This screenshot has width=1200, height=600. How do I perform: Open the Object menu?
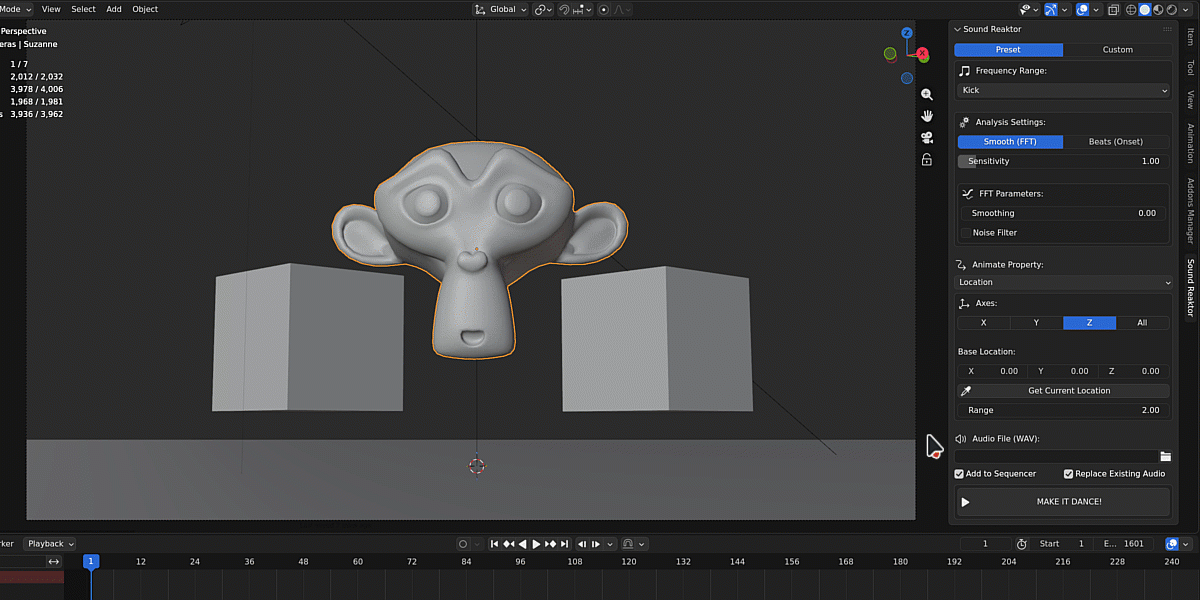click(145, 9)
